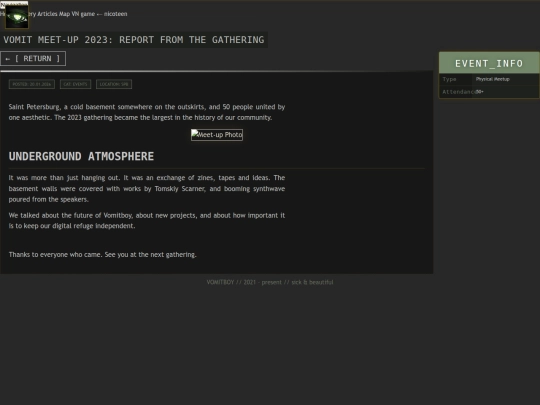The image size is (540, 405).
Task: Follow the nicoteen link in header
Action: [x=115, y=14]
